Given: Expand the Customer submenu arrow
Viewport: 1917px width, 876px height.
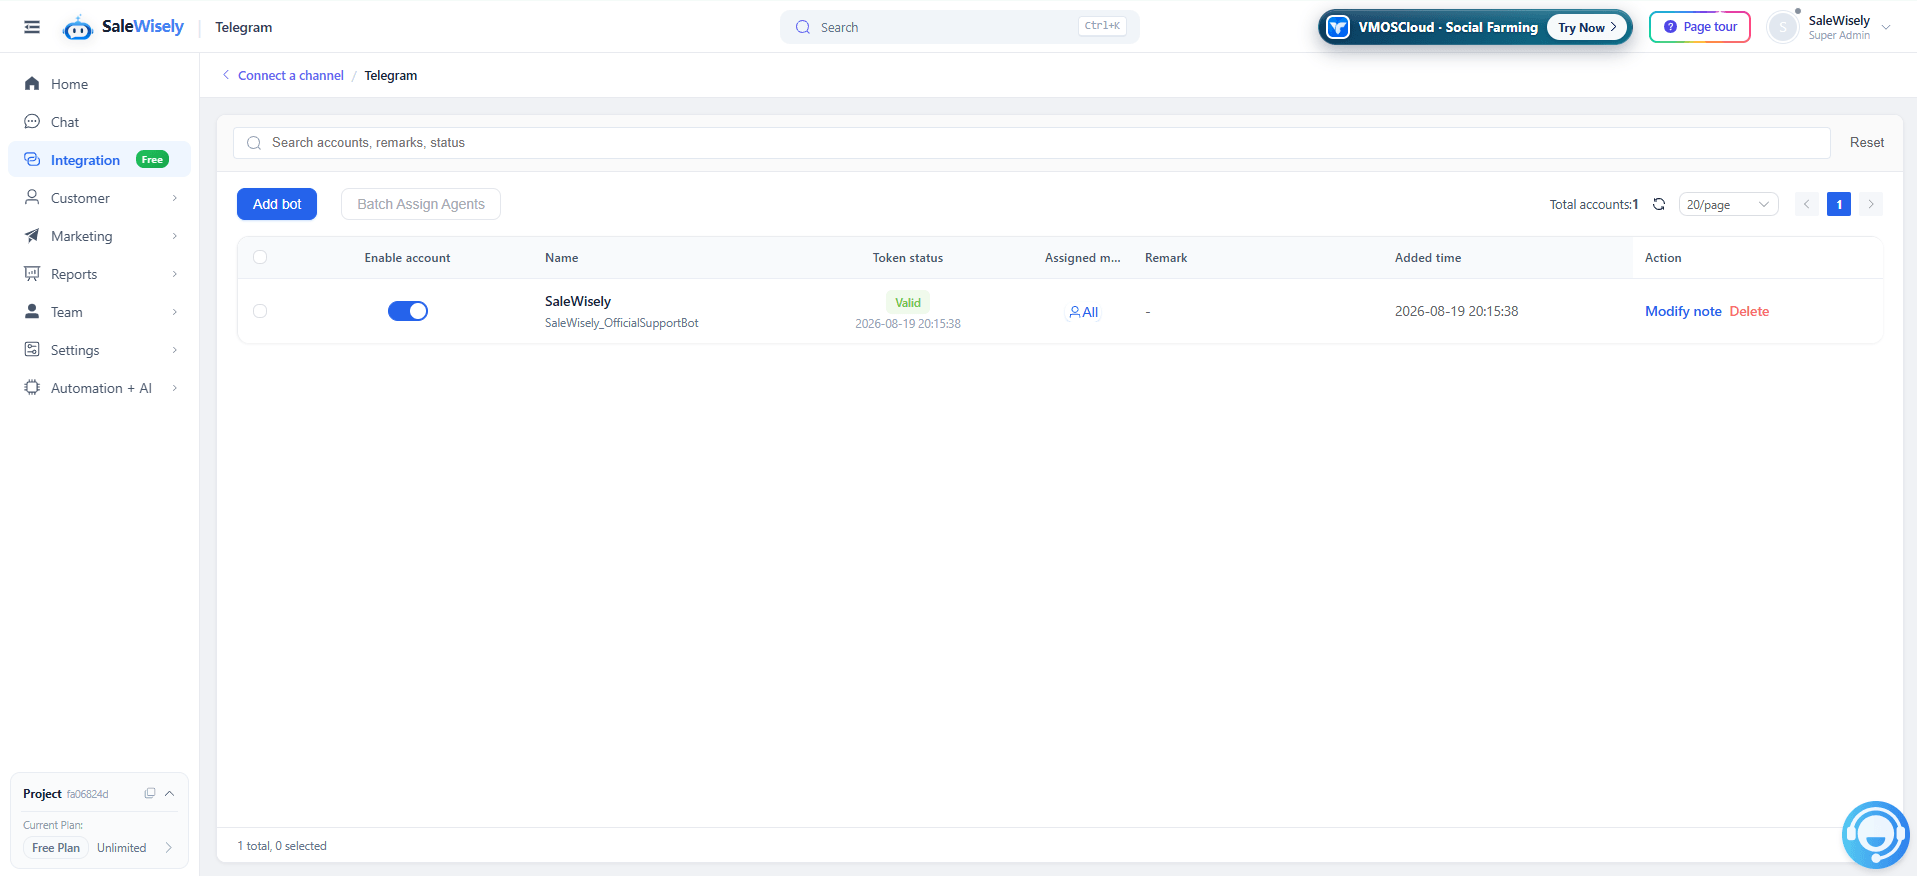Looking at the screenshot, I should click(x=175, y=198).
